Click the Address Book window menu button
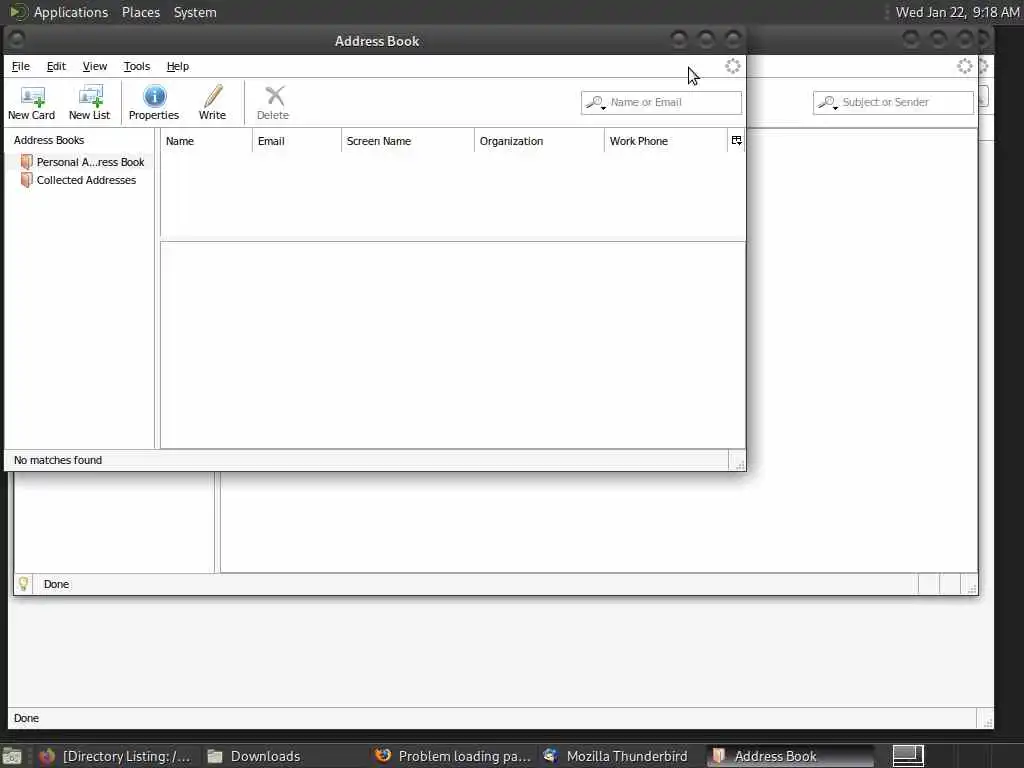Image resolution: width=1024 pixels, height=768 pixels. (x=17, y=40)
